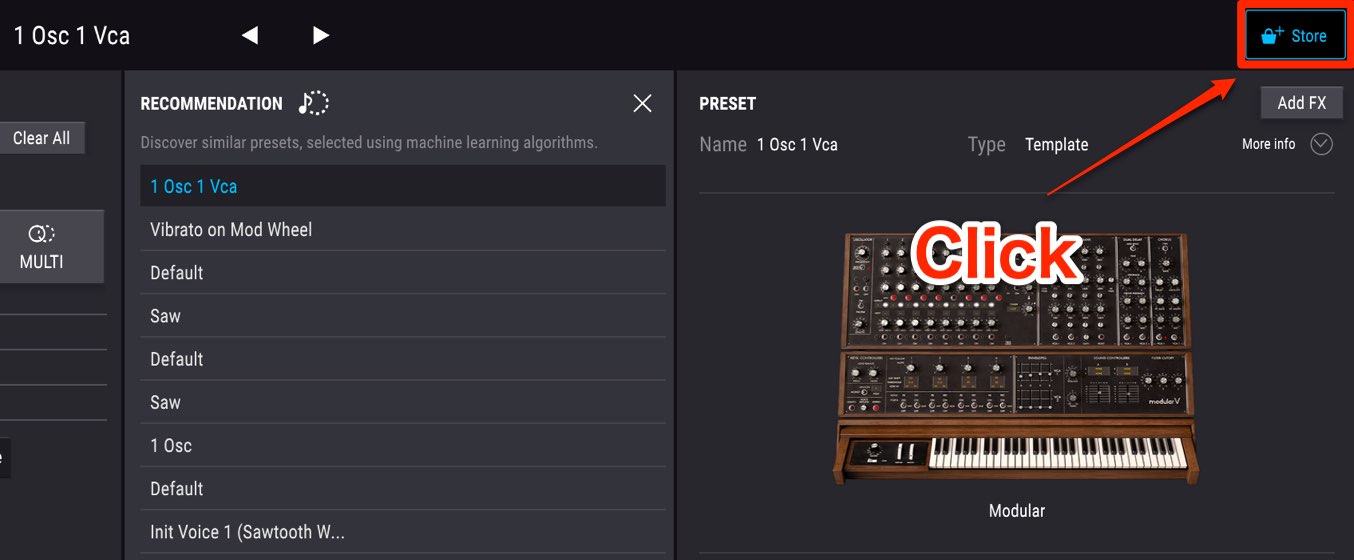Click the recommendation music note icon
This screenshot has width=1354, height=560.
(313, 103)
